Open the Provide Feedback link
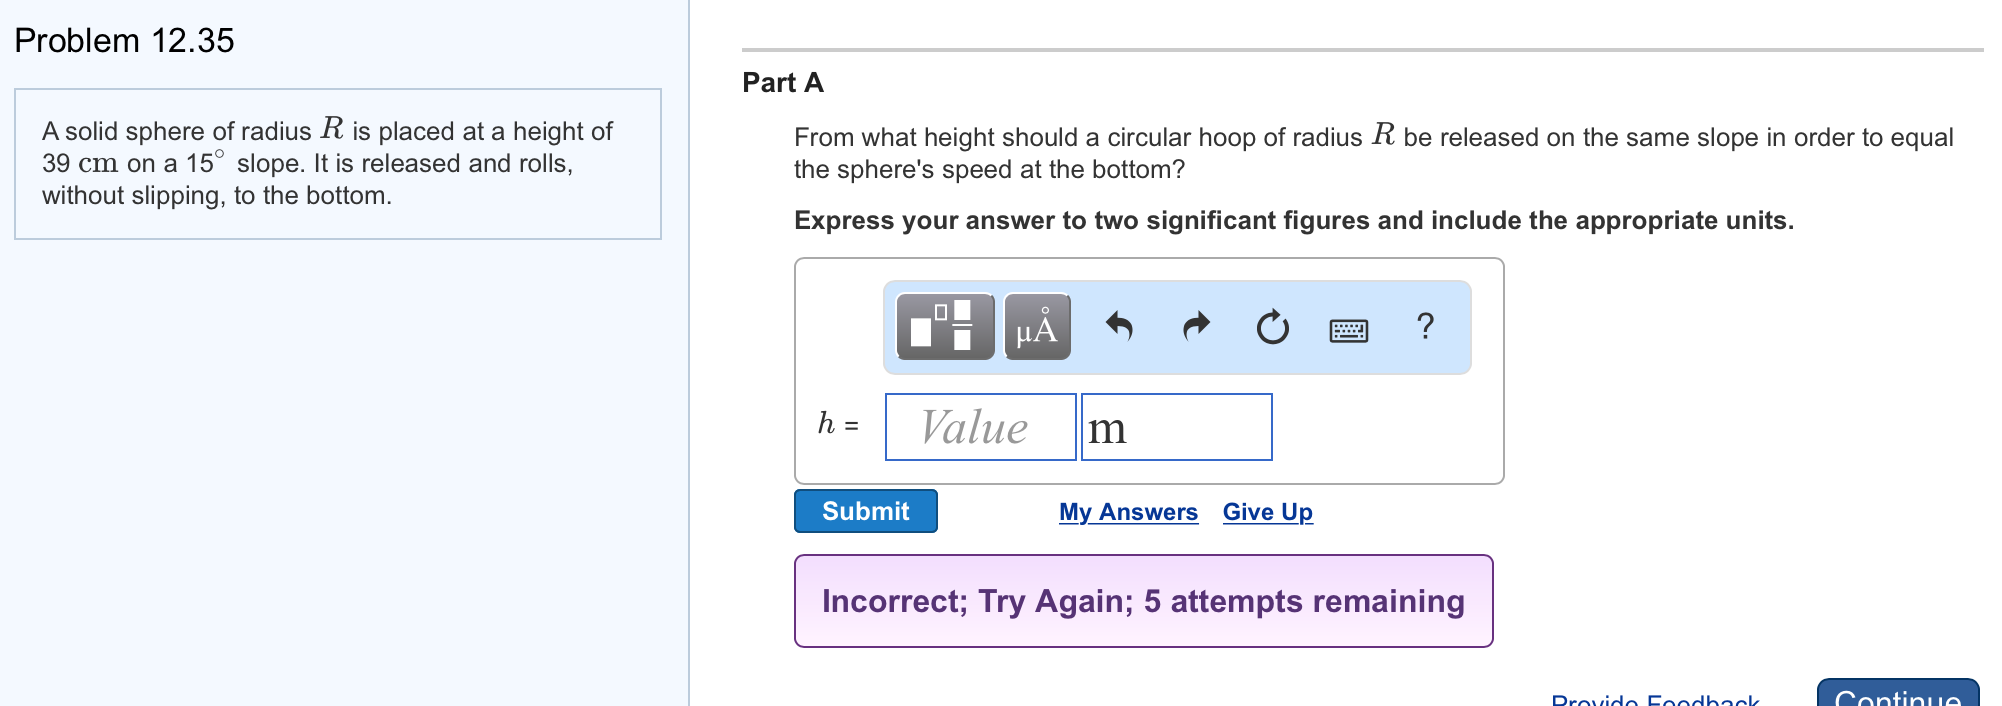This screenshot has width=2002, height=706. click(1654, 699)
